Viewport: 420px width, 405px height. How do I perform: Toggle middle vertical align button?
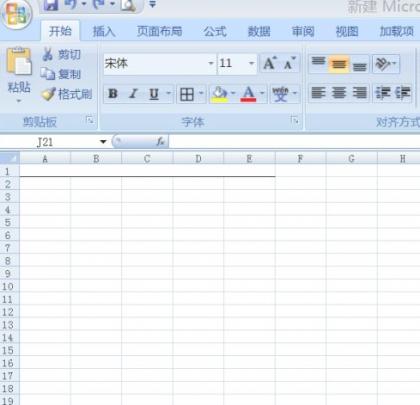point(339,63)
